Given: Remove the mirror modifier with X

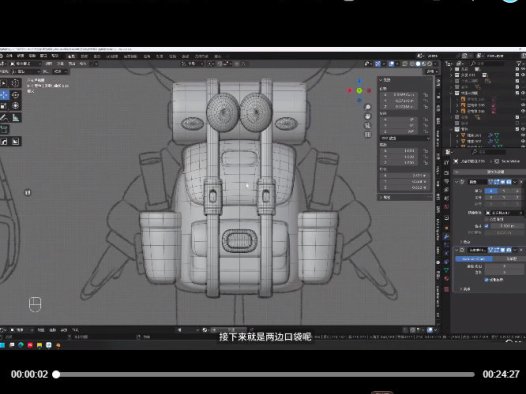Looking at the screenshot, I should (x=521, y=182).
